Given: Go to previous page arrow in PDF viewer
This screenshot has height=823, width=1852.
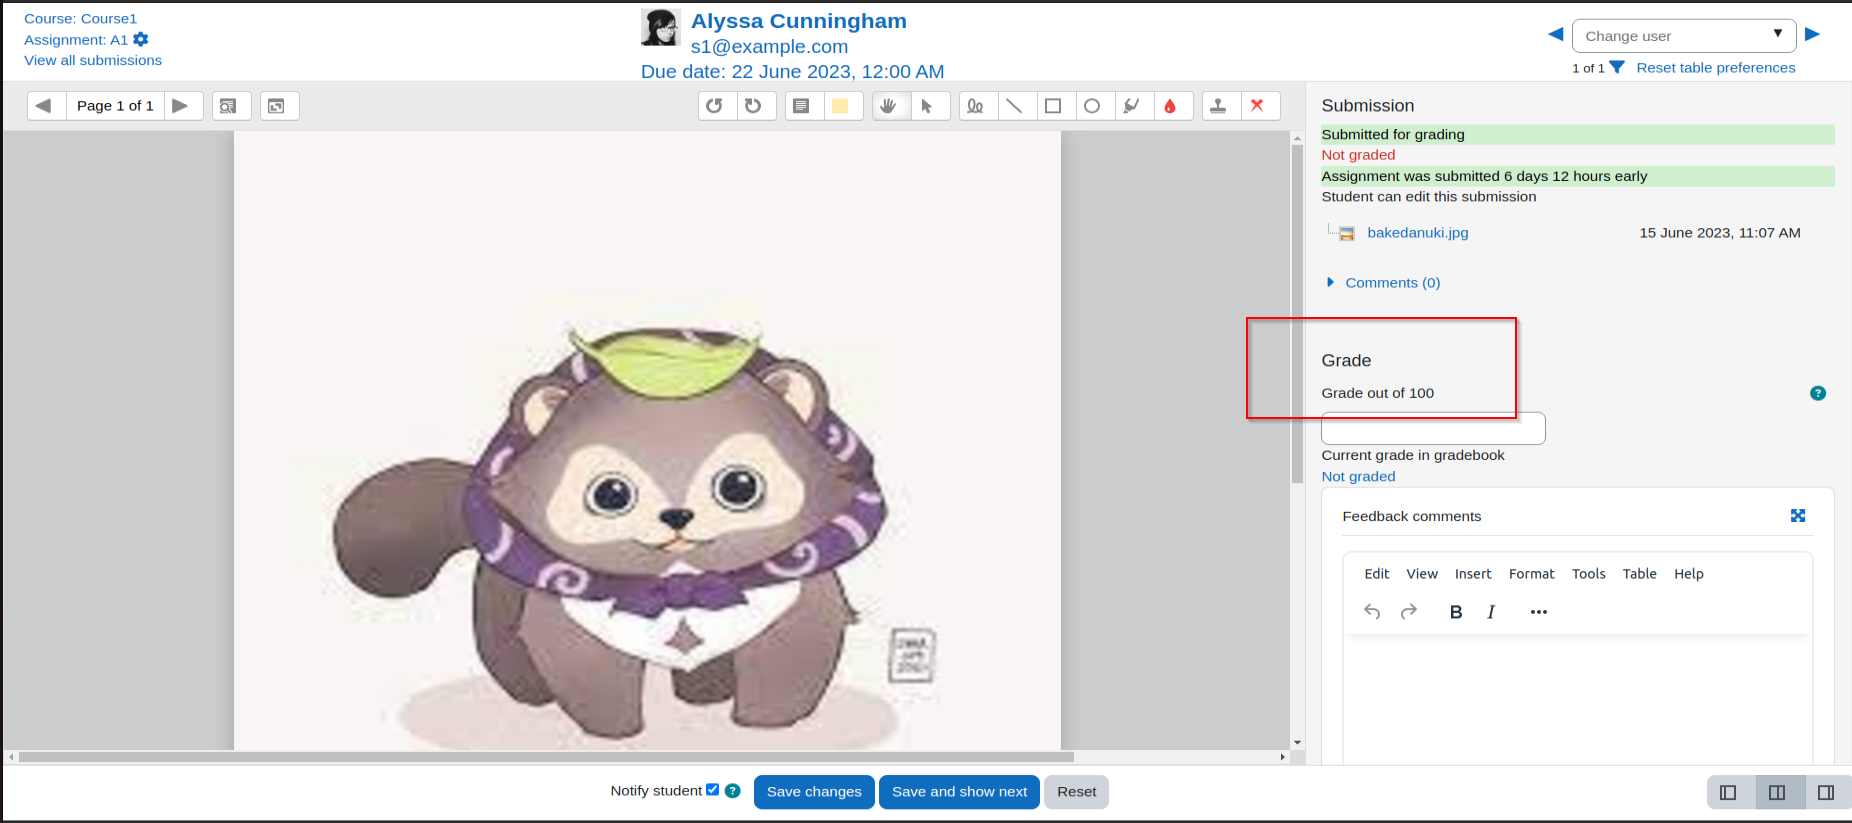Looking at the screenshot, I should click(x=44, y=106).
